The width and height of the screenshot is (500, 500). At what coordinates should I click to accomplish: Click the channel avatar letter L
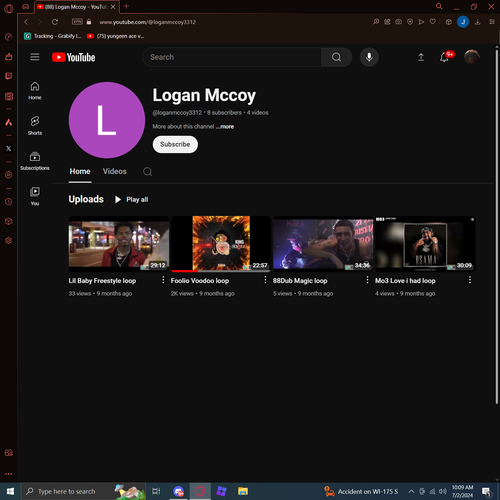coord(107,120)
